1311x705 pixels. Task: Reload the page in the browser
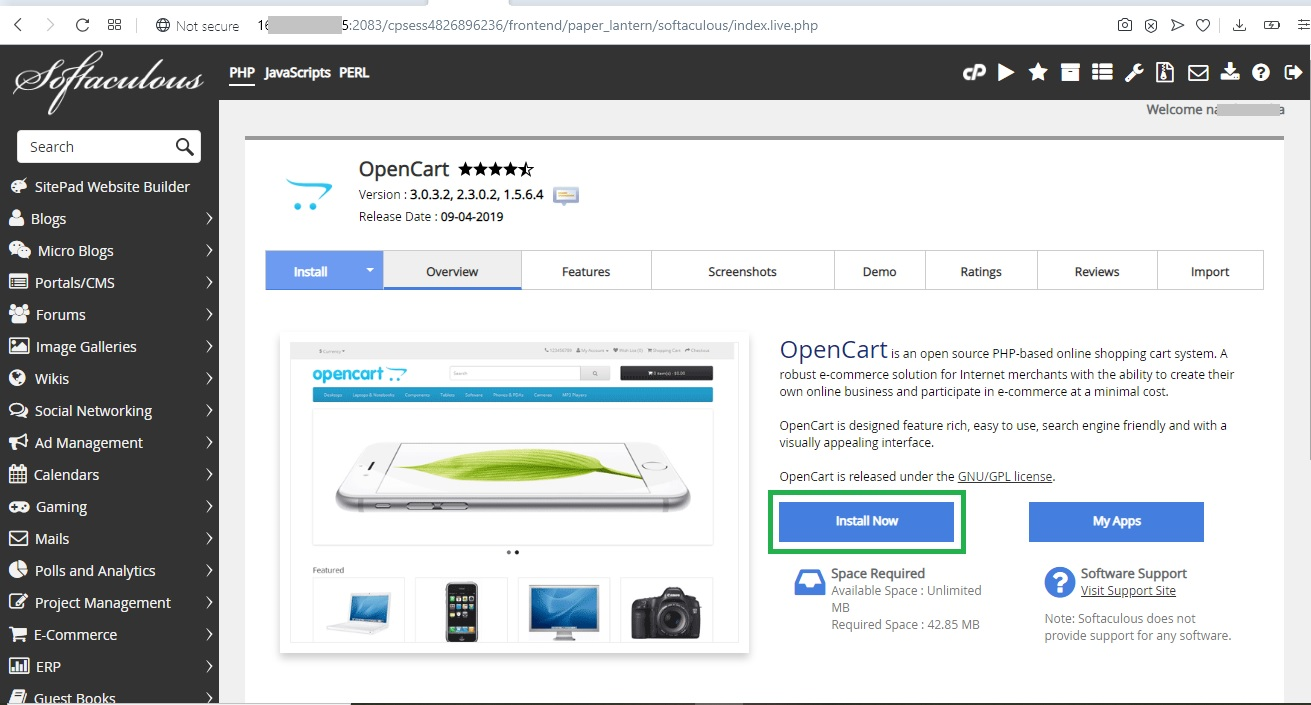(83, 25)
